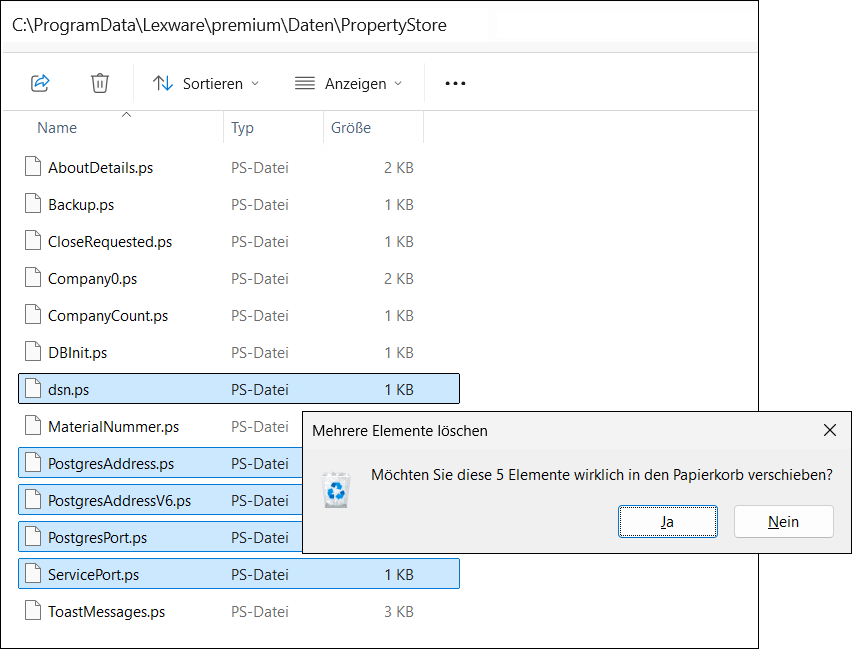Click the AboutDetails.ps file icon
The height and width of the screenshot is (649, 852).
coord(33,167)
